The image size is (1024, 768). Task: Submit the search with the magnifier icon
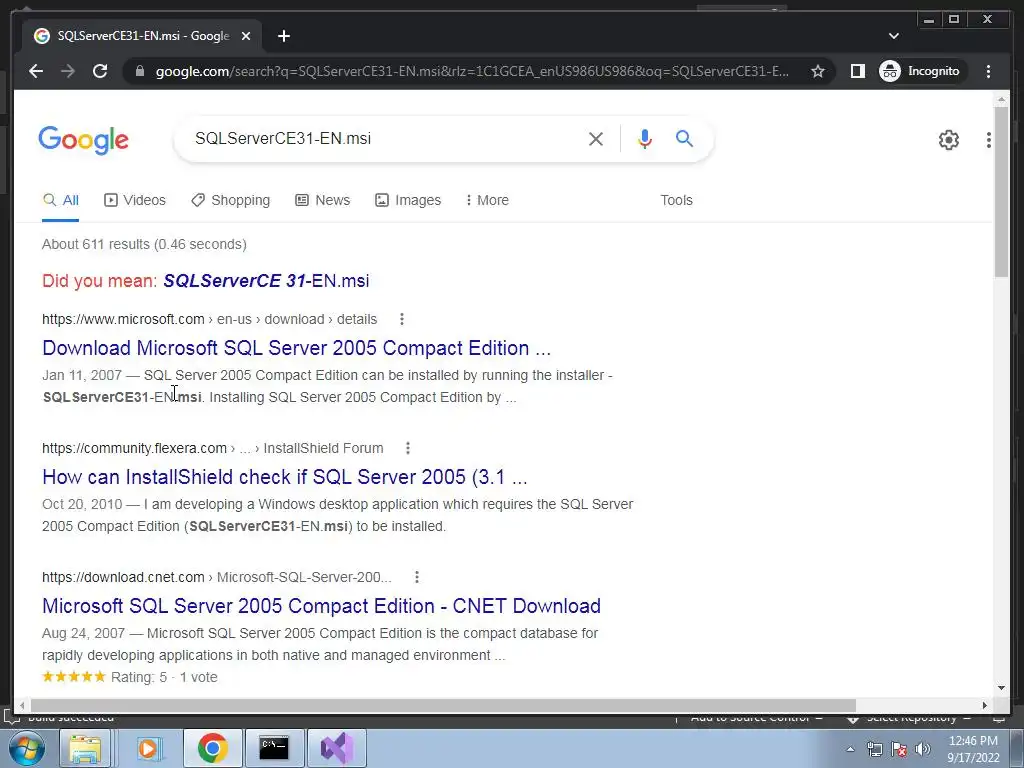click(684, 138)
